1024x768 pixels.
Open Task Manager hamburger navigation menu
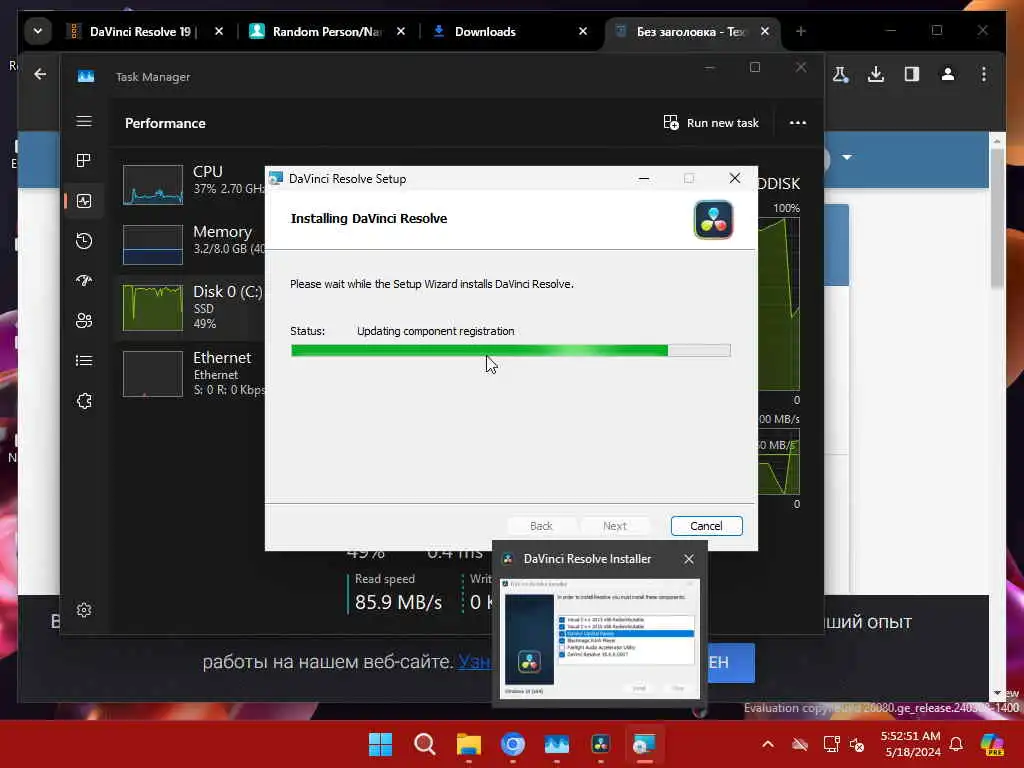point(84,121)
